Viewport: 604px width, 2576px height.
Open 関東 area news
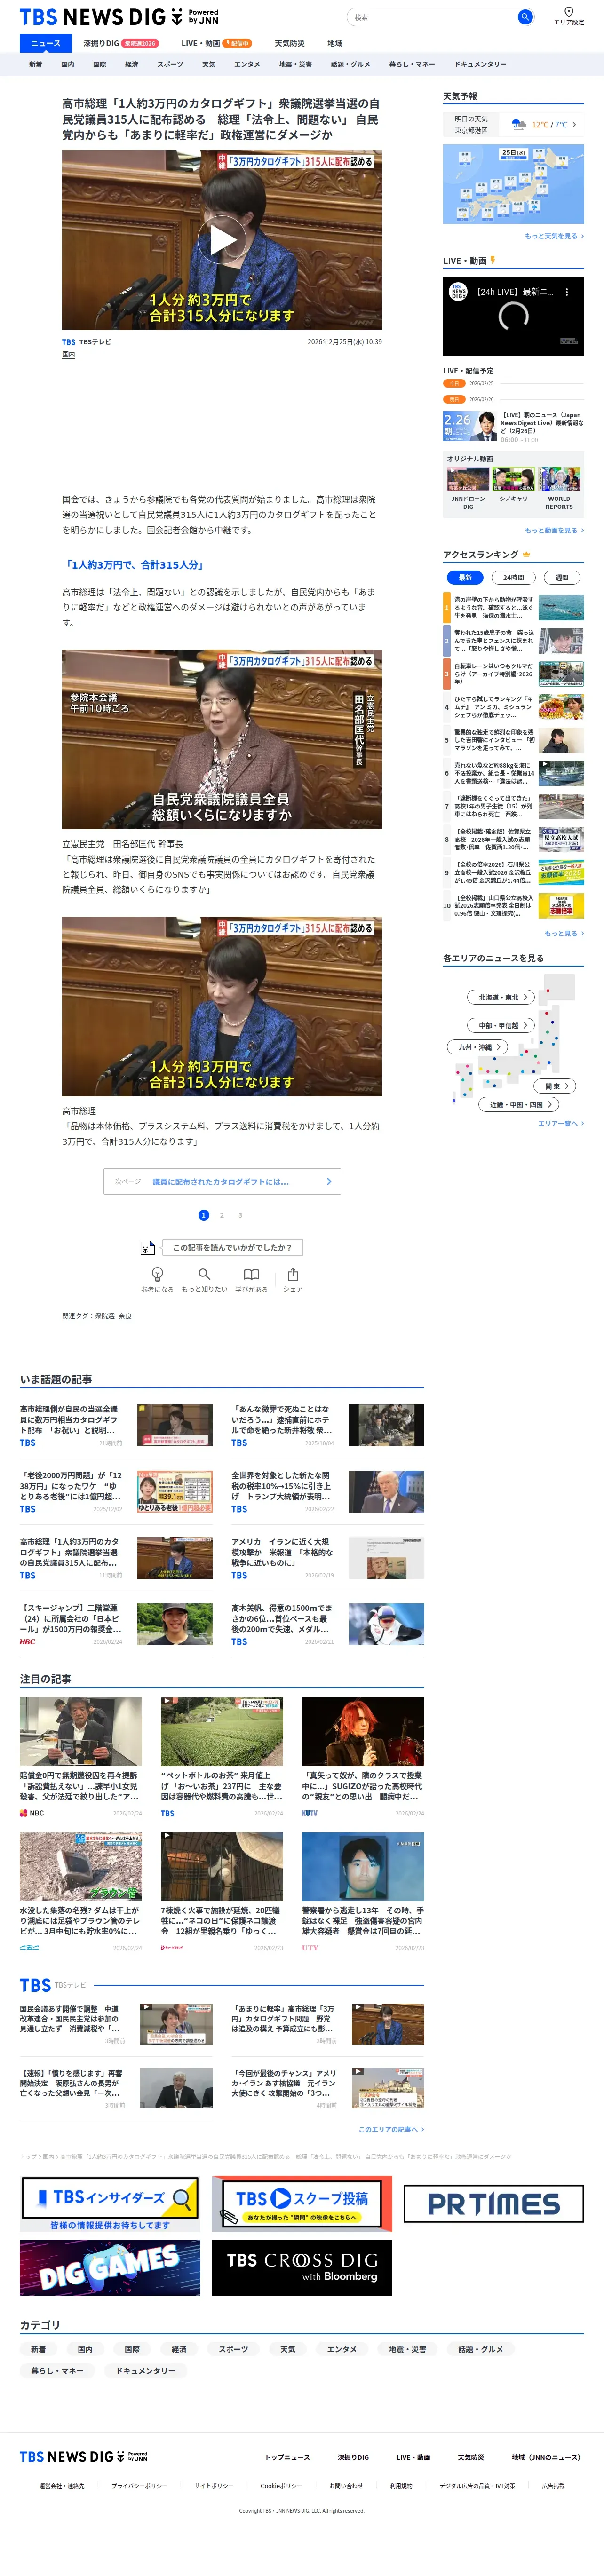tap(556, 1086)
